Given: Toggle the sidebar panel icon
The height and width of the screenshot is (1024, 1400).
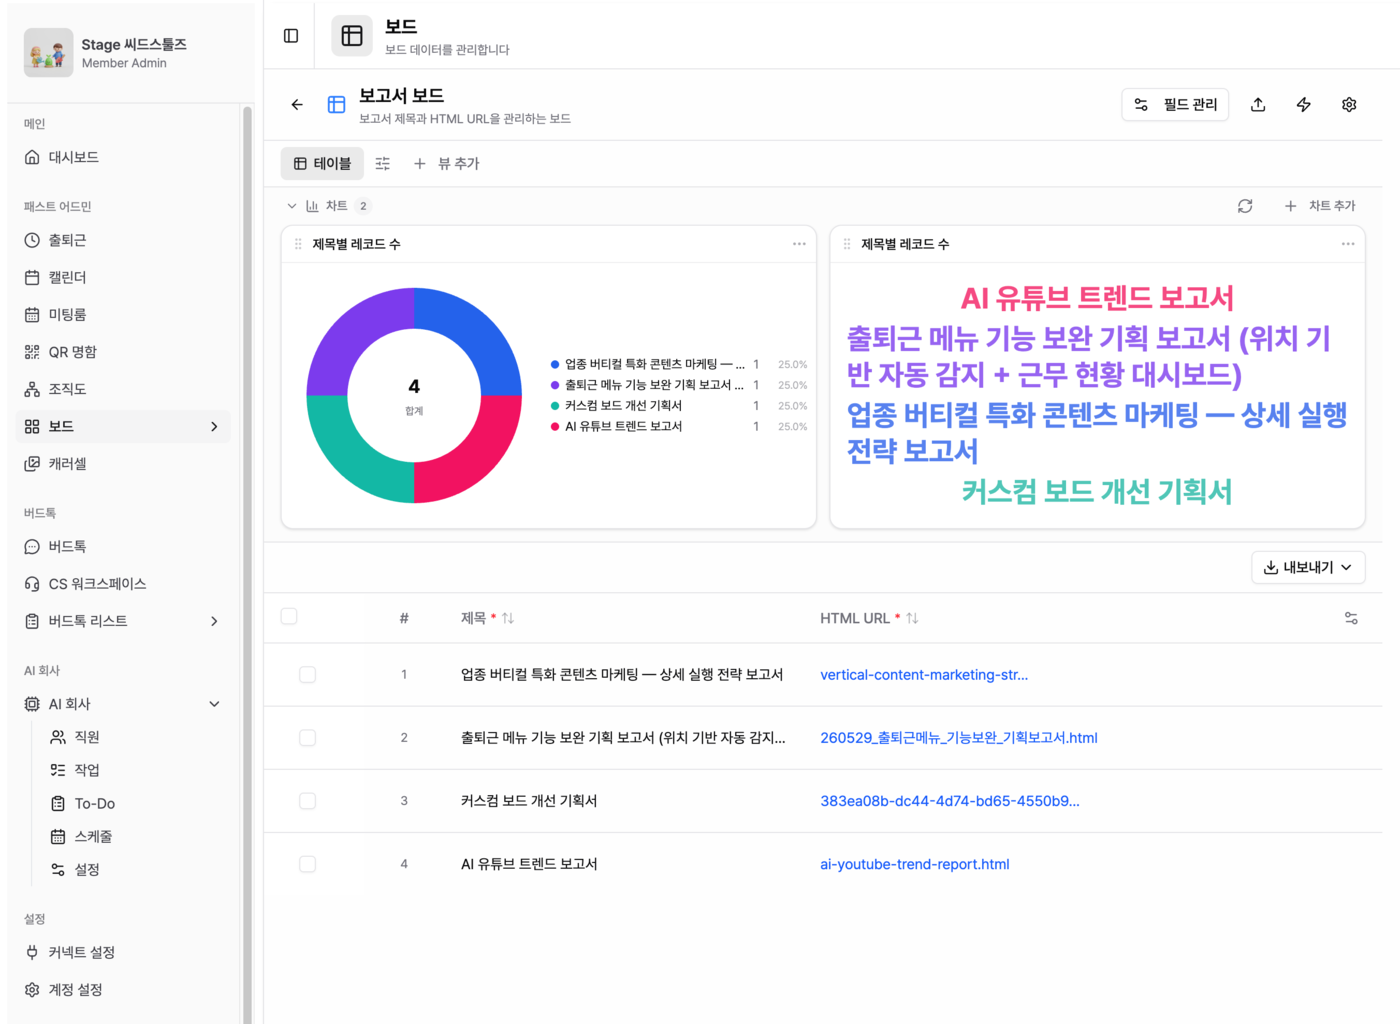Looking at the screenshot, I should point(291,36).
